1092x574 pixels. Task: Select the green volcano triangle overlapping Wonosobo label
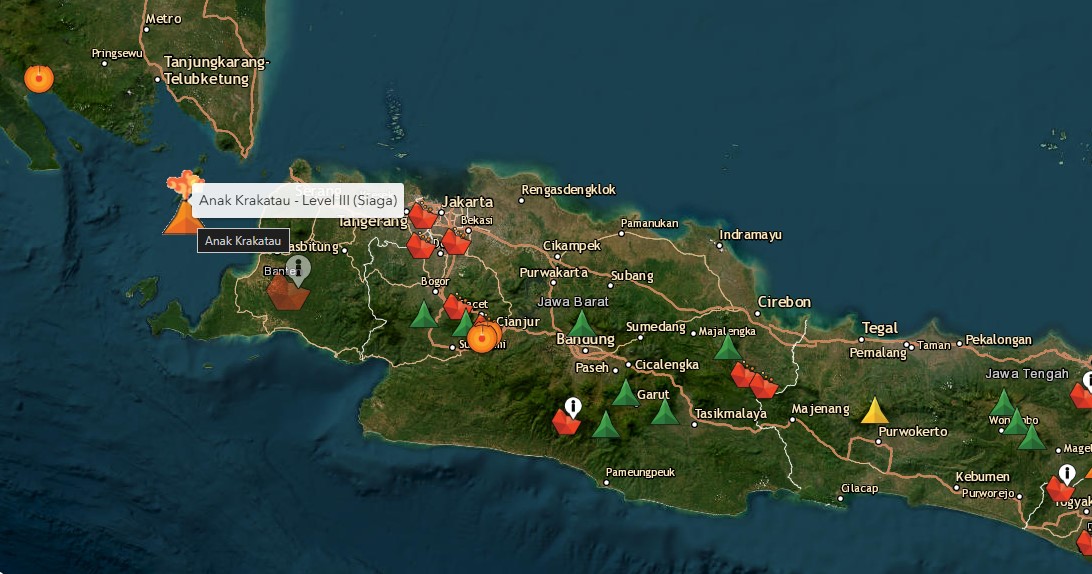(x=1015, y=422)
